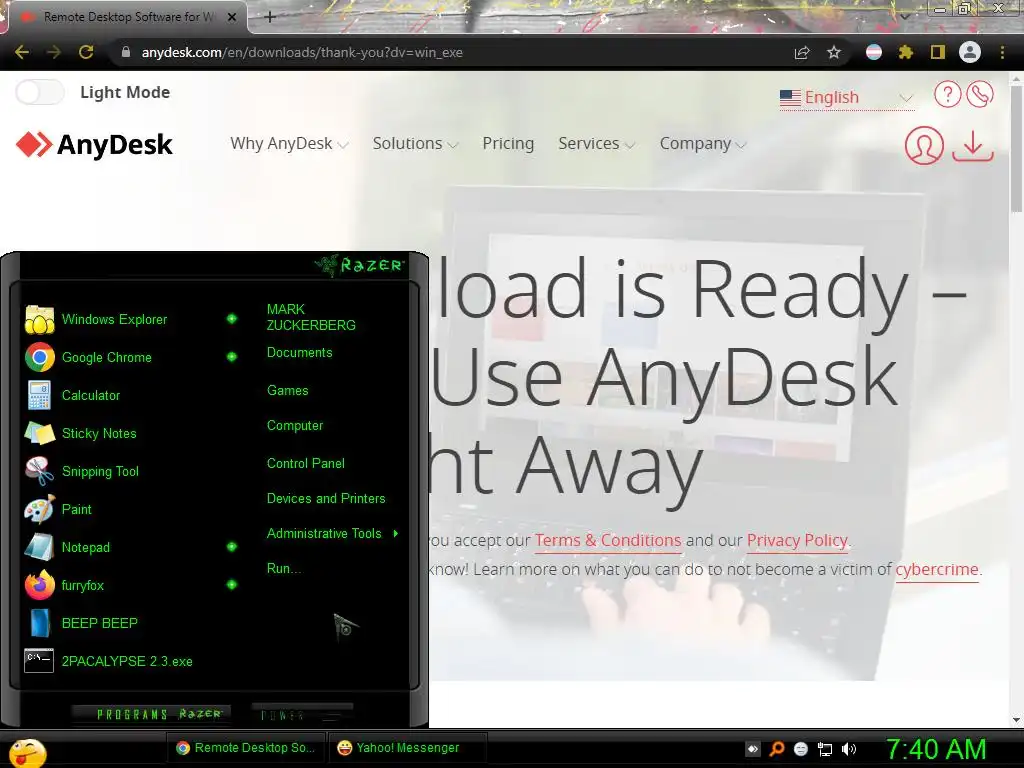Toggle the Light Mode switch

[40, 92]
